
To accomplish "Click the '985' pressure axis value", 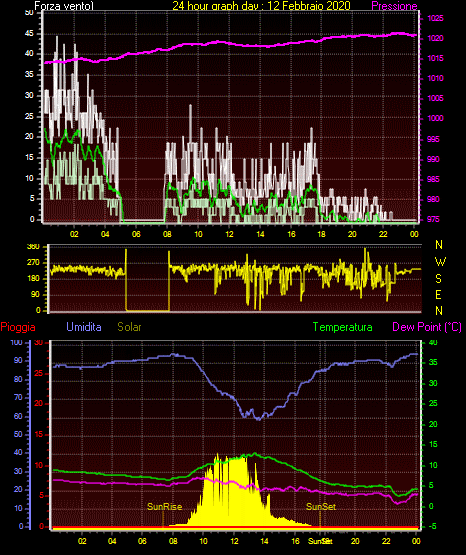I will pyautogui.click(x=433, y=179).
